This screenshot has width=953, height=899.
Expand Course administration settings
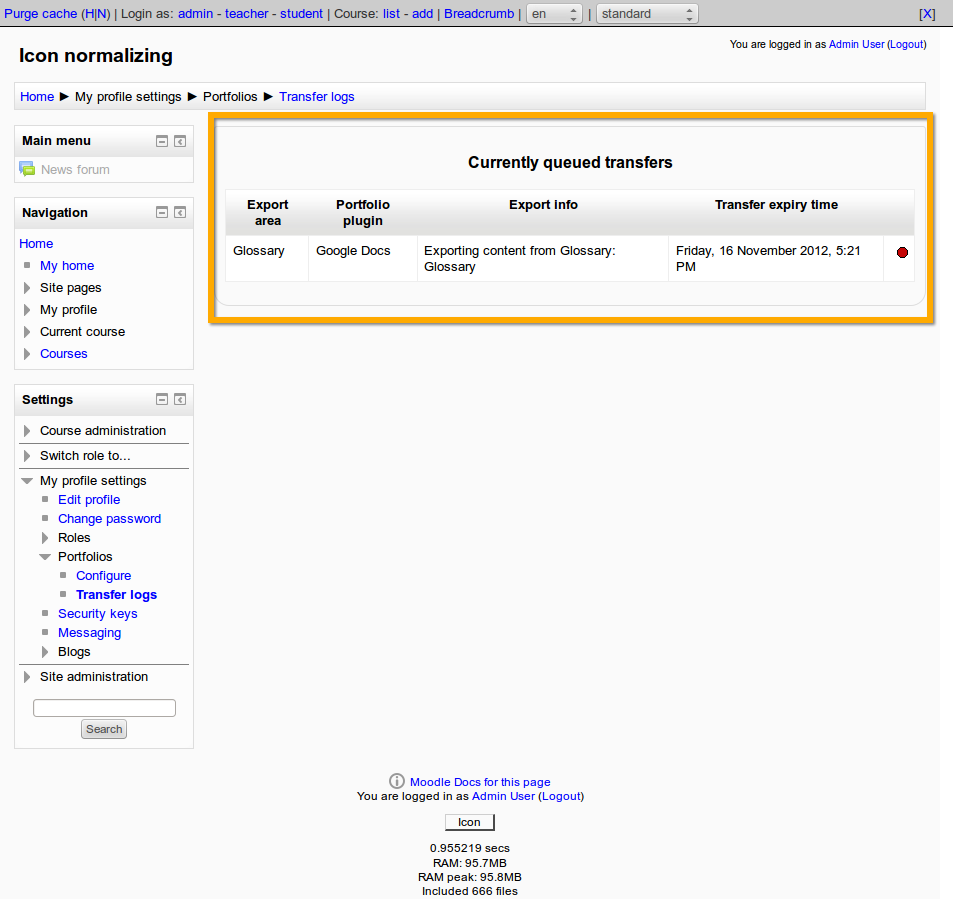(x=27, y=430)
